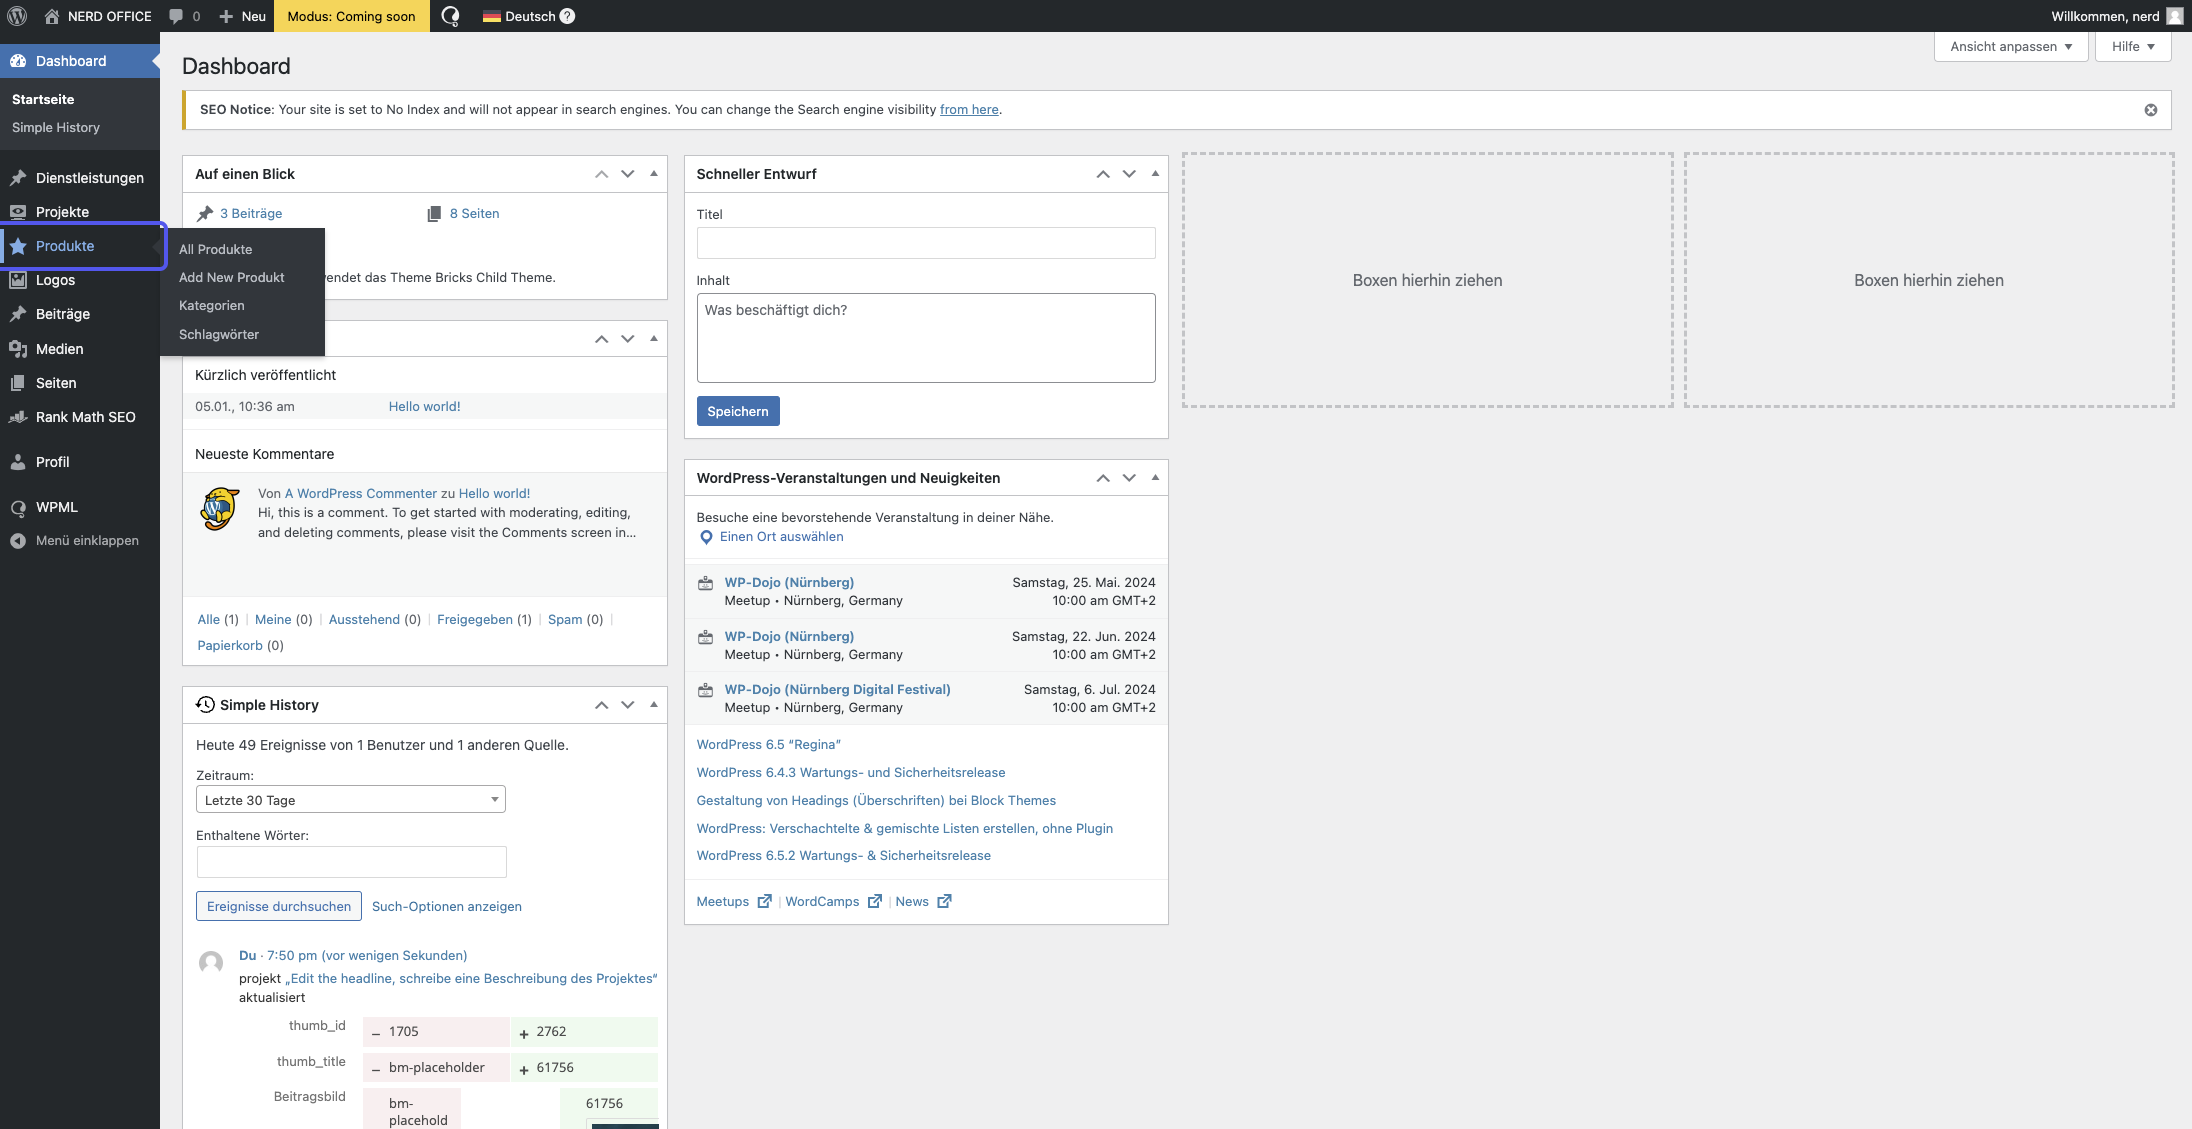The height and width of the screenshot is (1129, 2192).
Task: Expand the Hilfe dropdown tab
Action: [2133, 46]
